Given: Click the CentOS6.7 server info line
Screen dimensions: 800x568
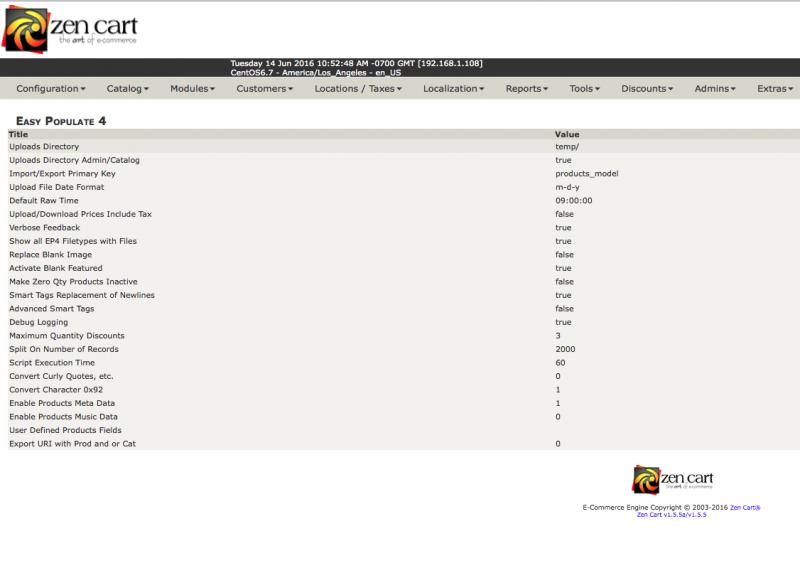Looking at the screenshot, I should [x=315, y=72].
